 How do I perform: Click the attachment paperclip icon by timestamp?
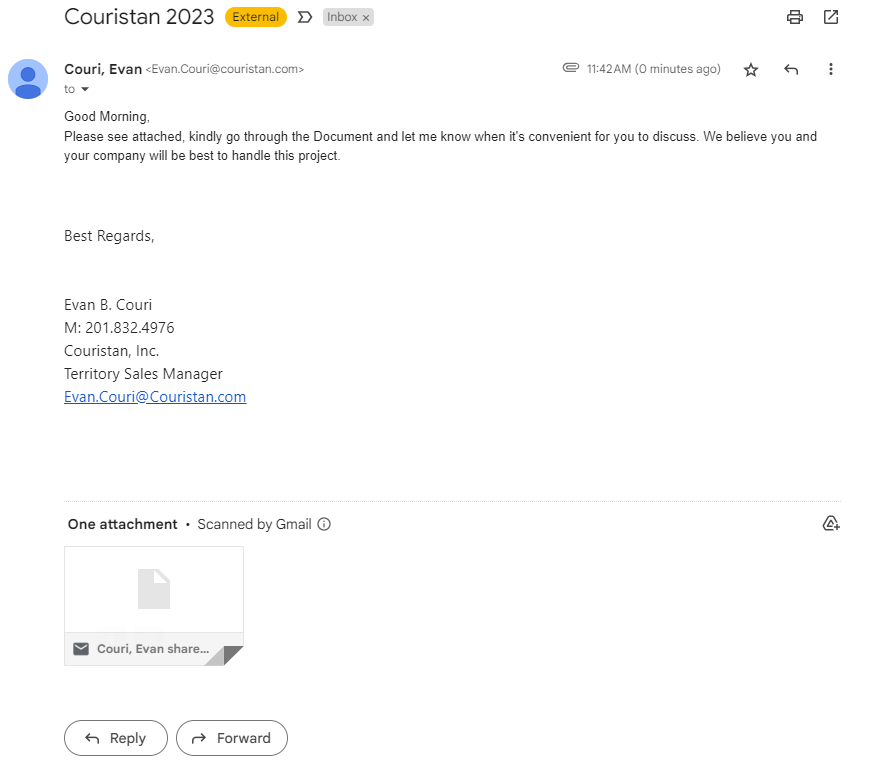[570, 68]
